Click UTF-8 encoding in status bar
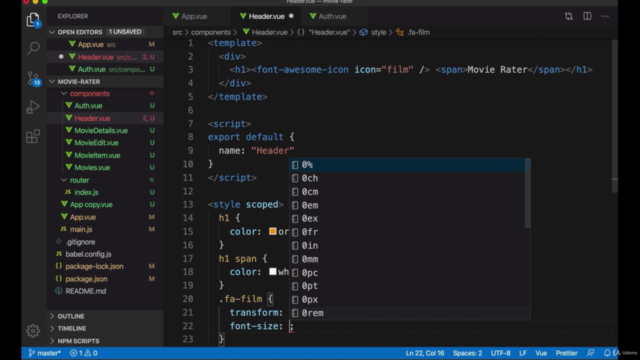 tap(500, 353)
